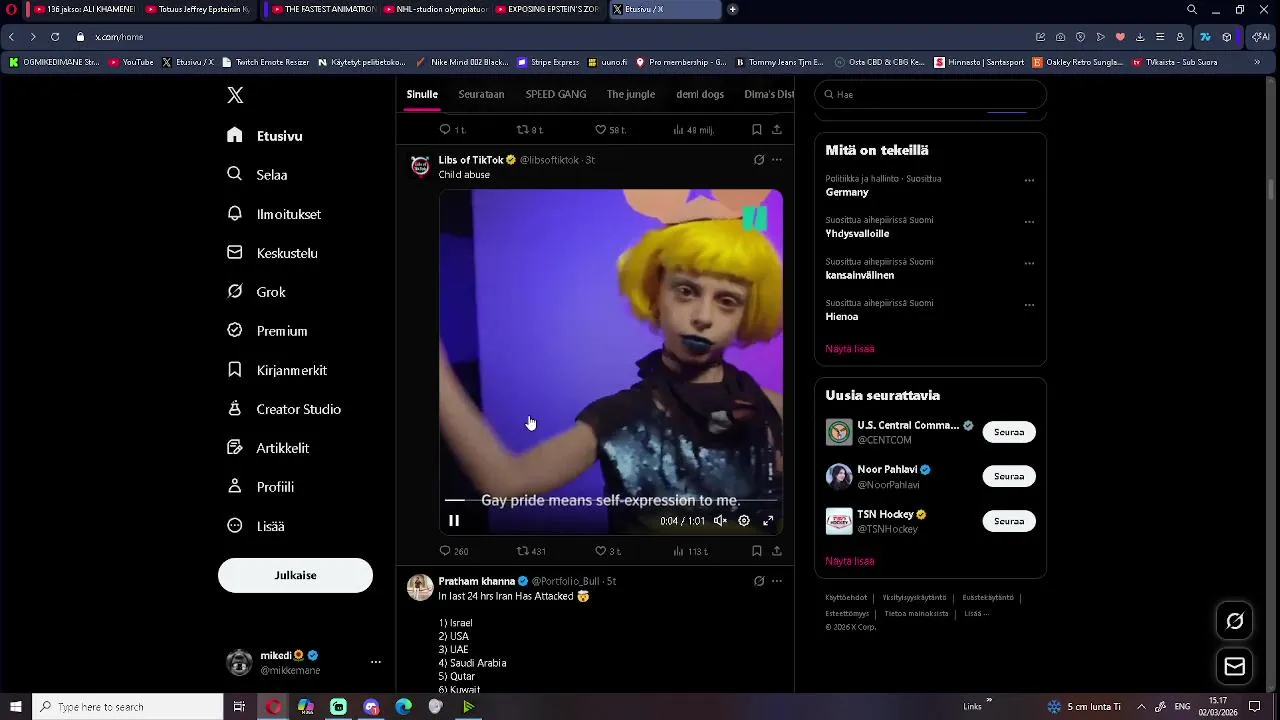Expand the Lisää menu
Viewport: 1280px width, 720px height.
[x=256, y=526]
